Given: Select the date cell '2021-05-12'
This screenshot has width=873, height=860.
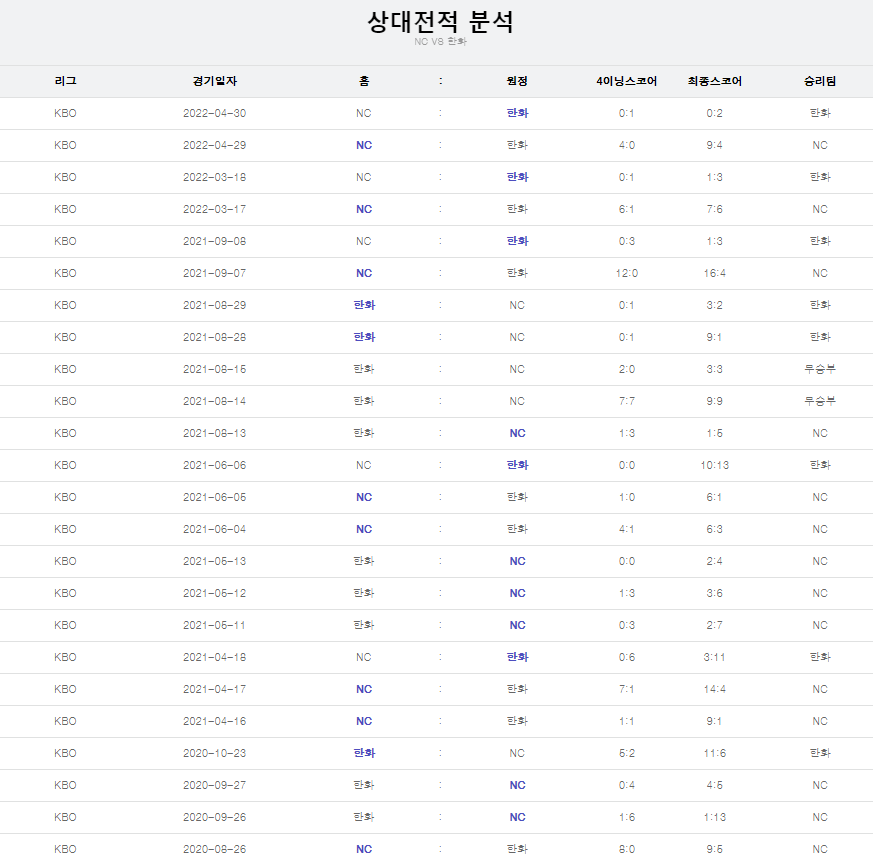Looking at the screenshot, I should pos(214,593).
